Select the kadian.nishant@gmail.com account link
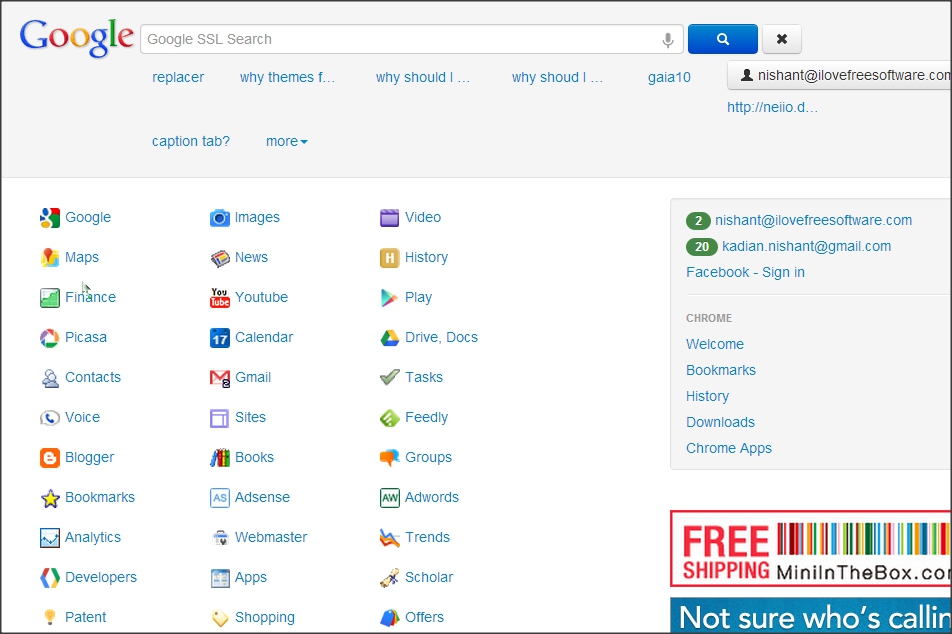This screenshot has width=952, height=634. click(806, 246)
